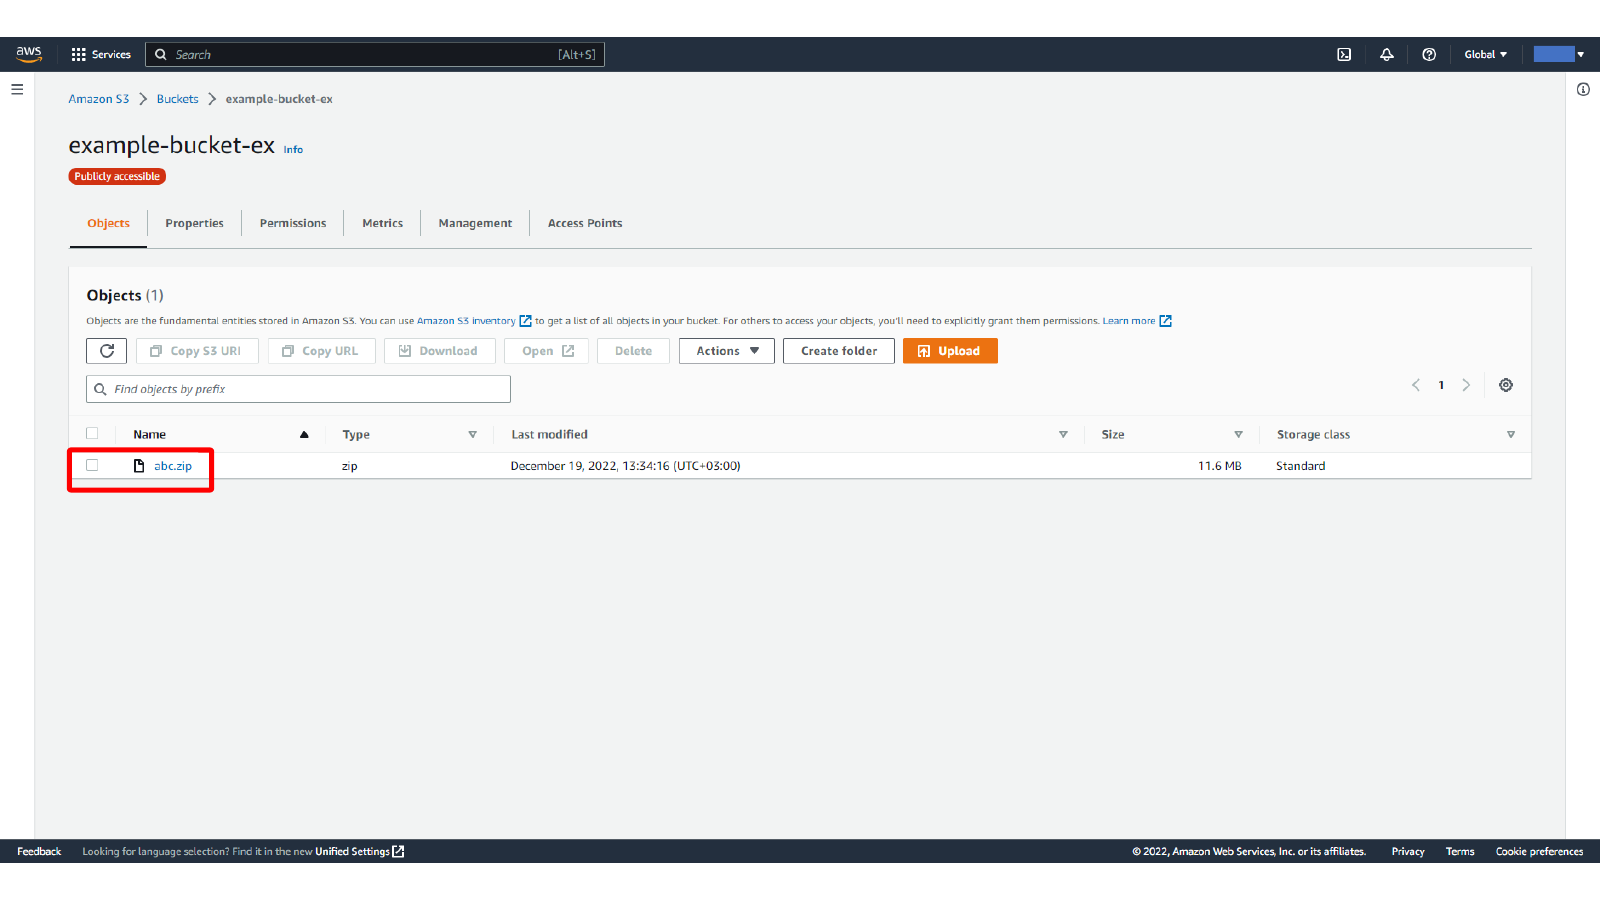Open the info panel icon on right edge

(1583, 89)
